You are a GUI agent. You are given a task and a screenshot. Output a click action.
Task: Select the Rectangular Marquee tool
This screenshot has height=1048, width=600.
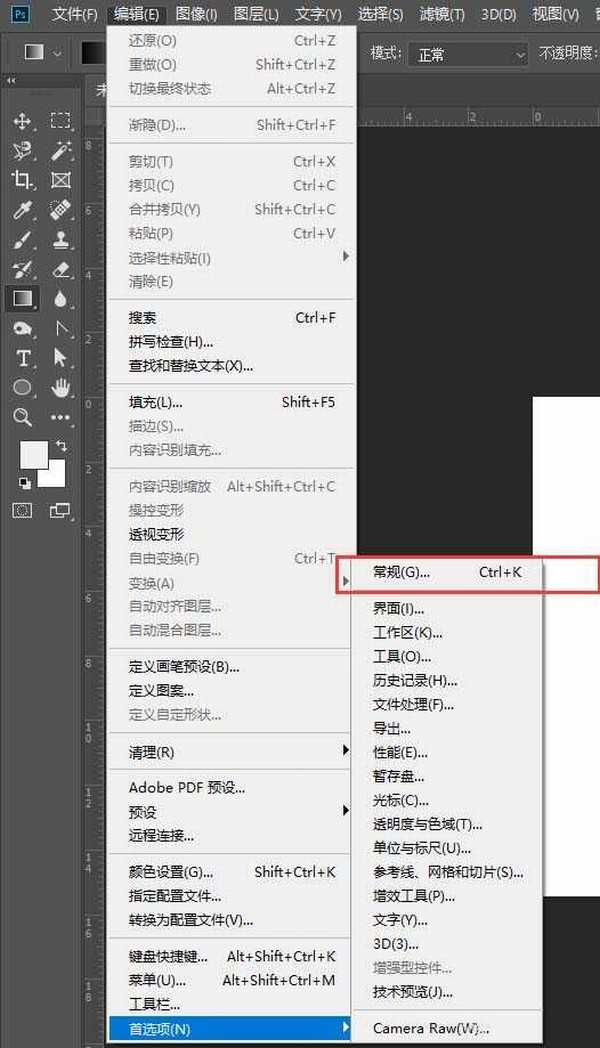(61, 121)
